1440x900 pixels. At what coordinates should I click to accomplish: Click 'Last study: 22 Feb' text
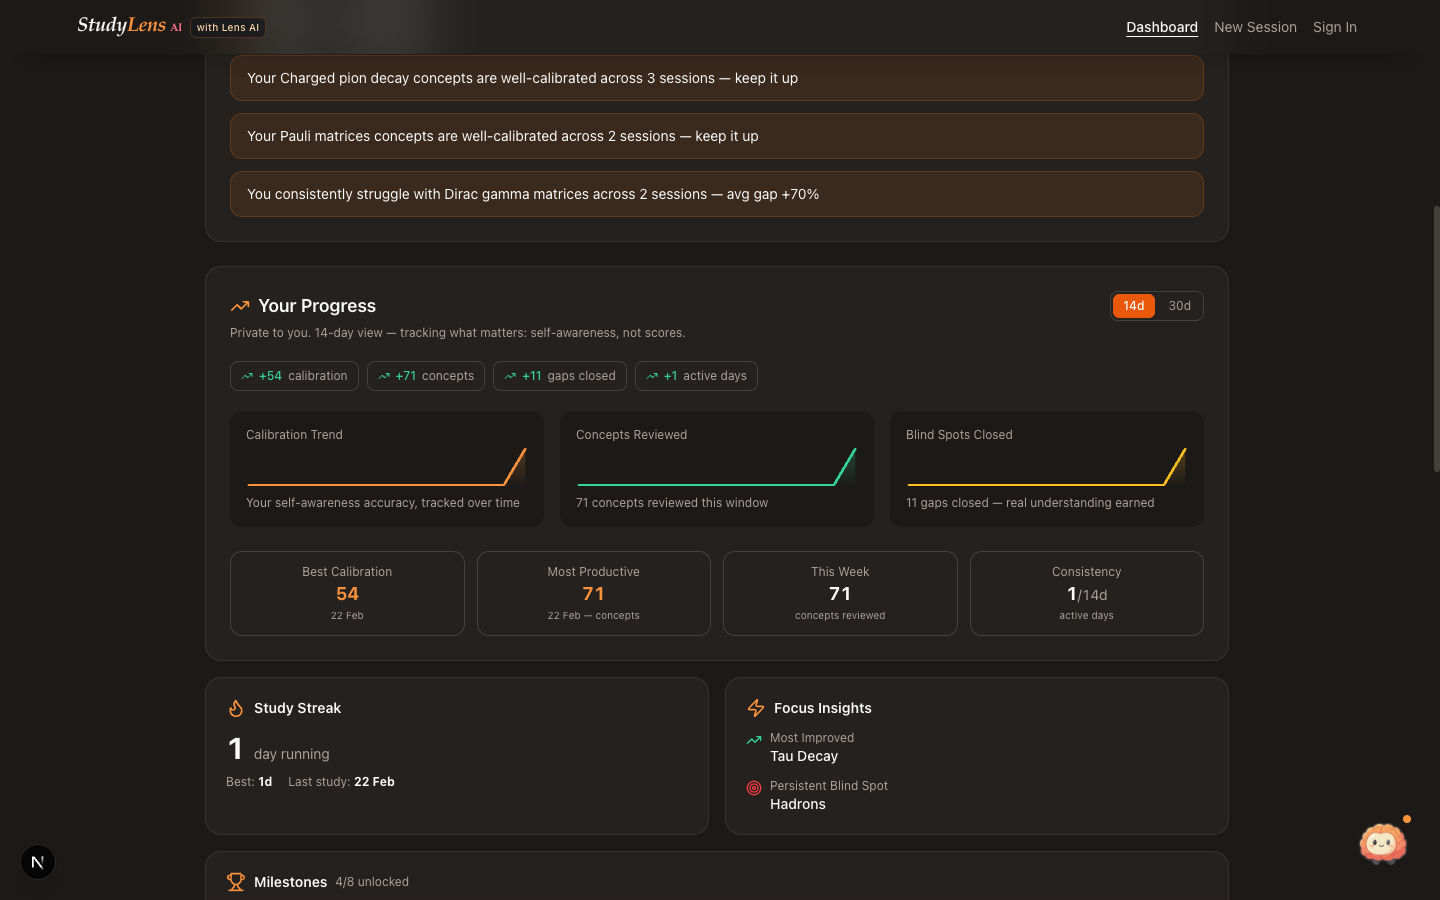[x=341, y=782]
